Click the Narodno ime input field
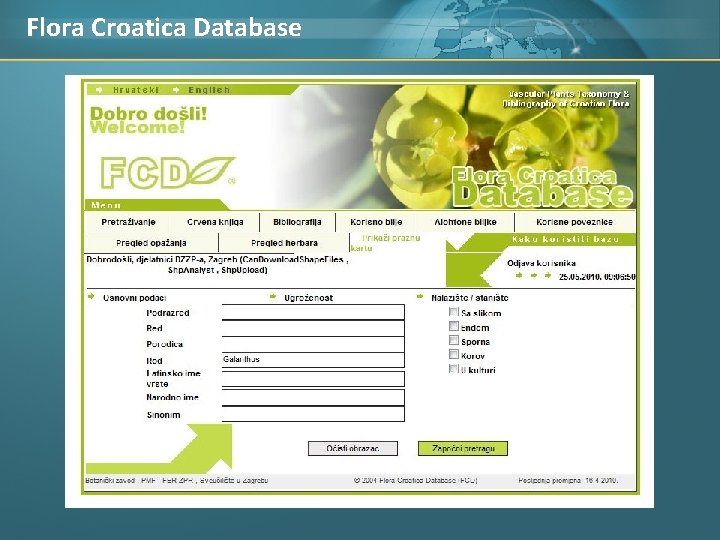The image size is (720, 540). coord(313,397)
